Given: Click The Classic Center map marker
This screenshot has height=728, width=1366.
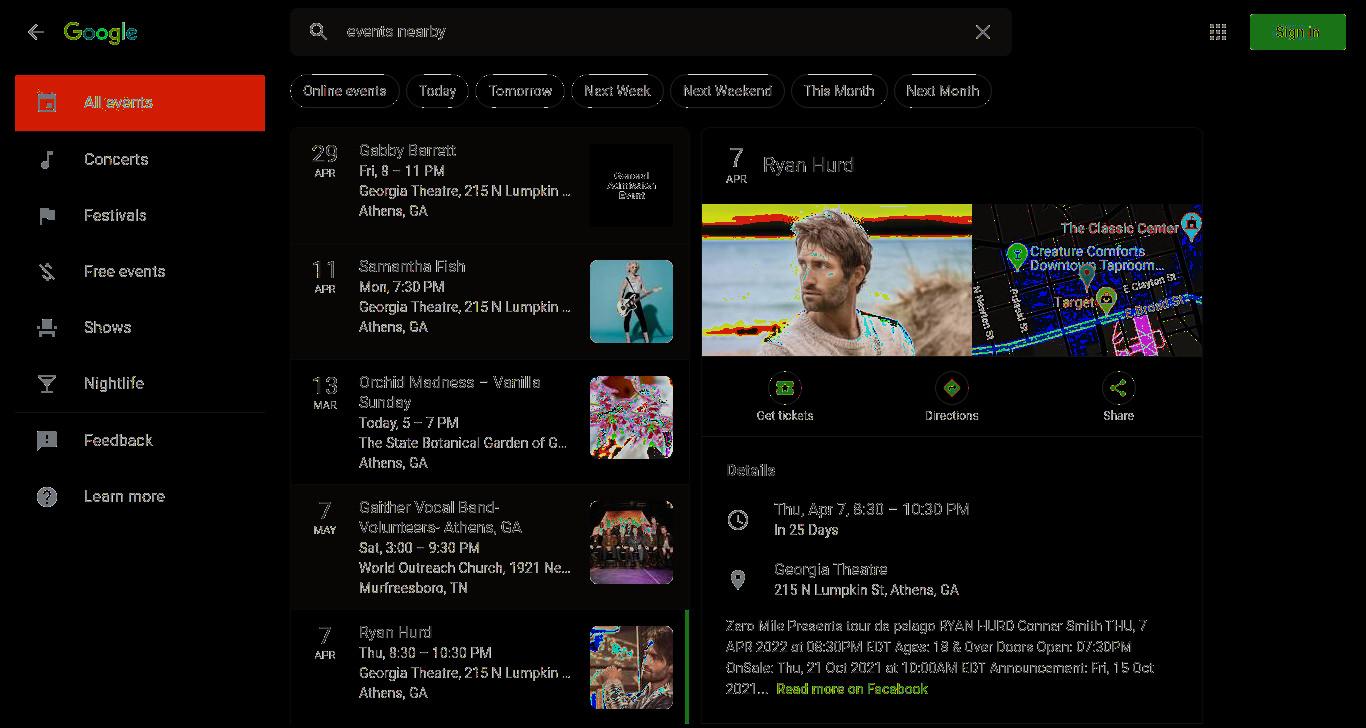Looking at the screenshot, I should 1191,226.
